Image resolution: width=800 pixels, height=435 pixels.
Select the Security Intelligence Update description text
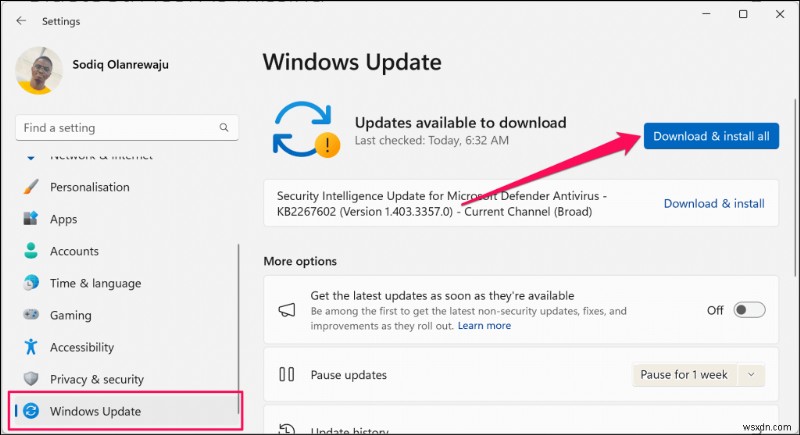[x=442, y=203]
